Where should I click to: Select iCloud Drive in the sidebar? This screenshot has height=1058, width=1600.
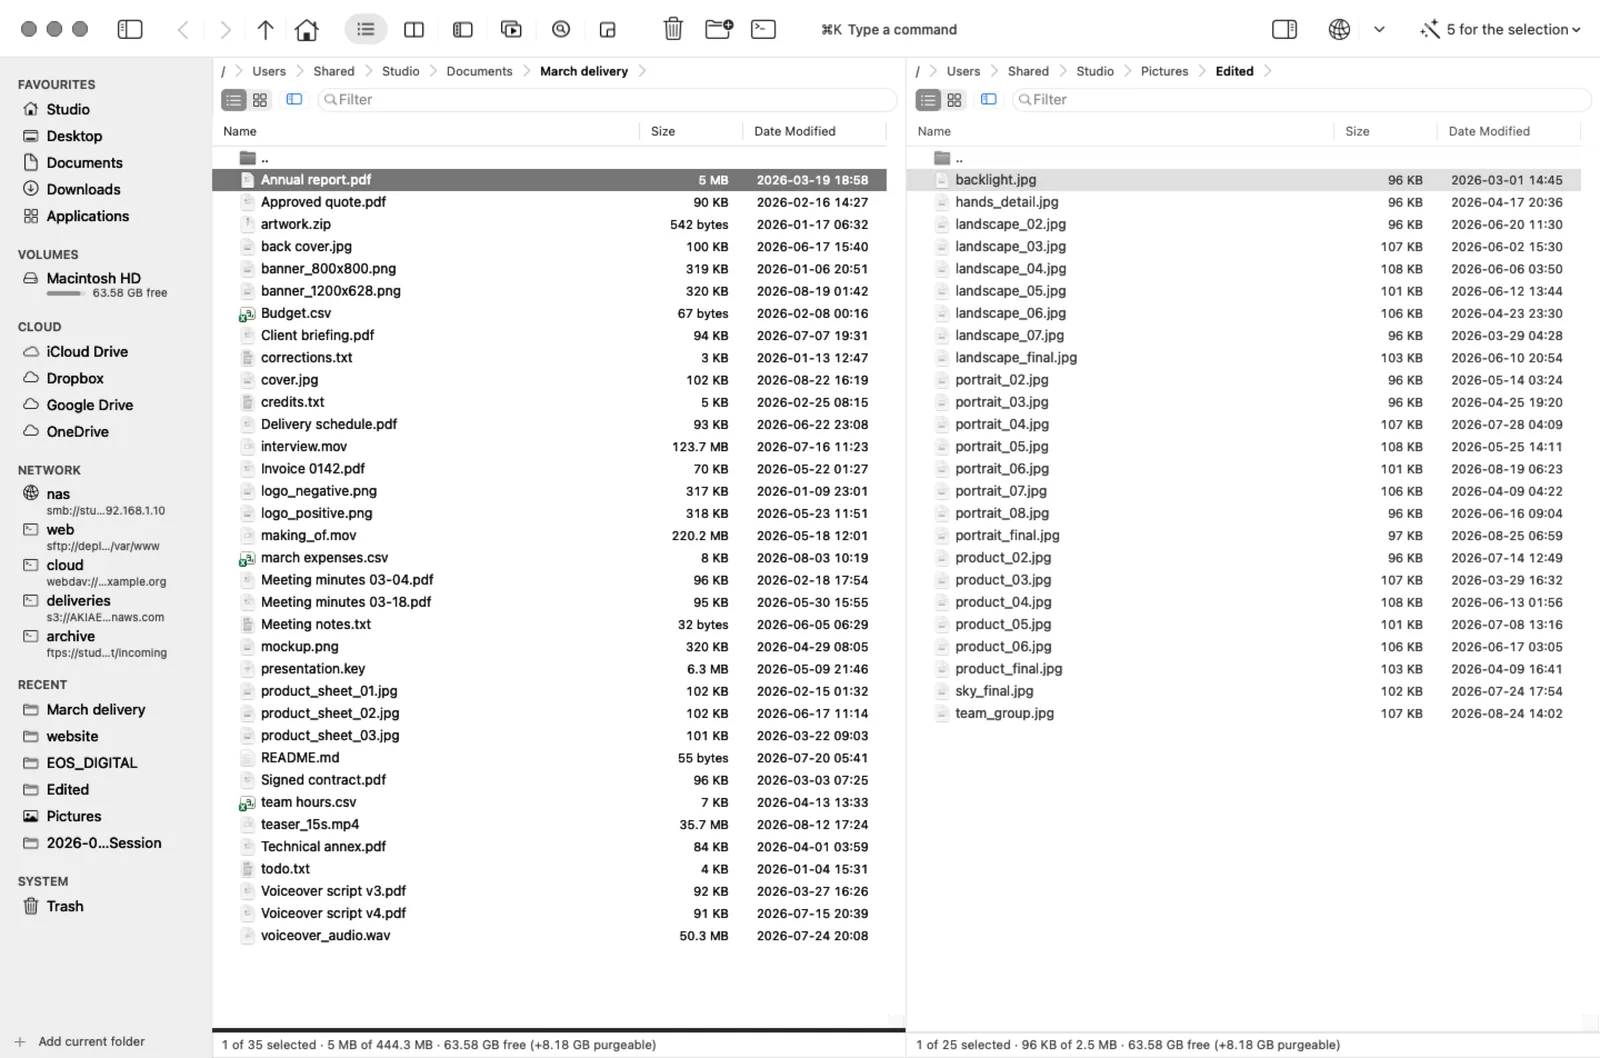click(x=87, y=352)
